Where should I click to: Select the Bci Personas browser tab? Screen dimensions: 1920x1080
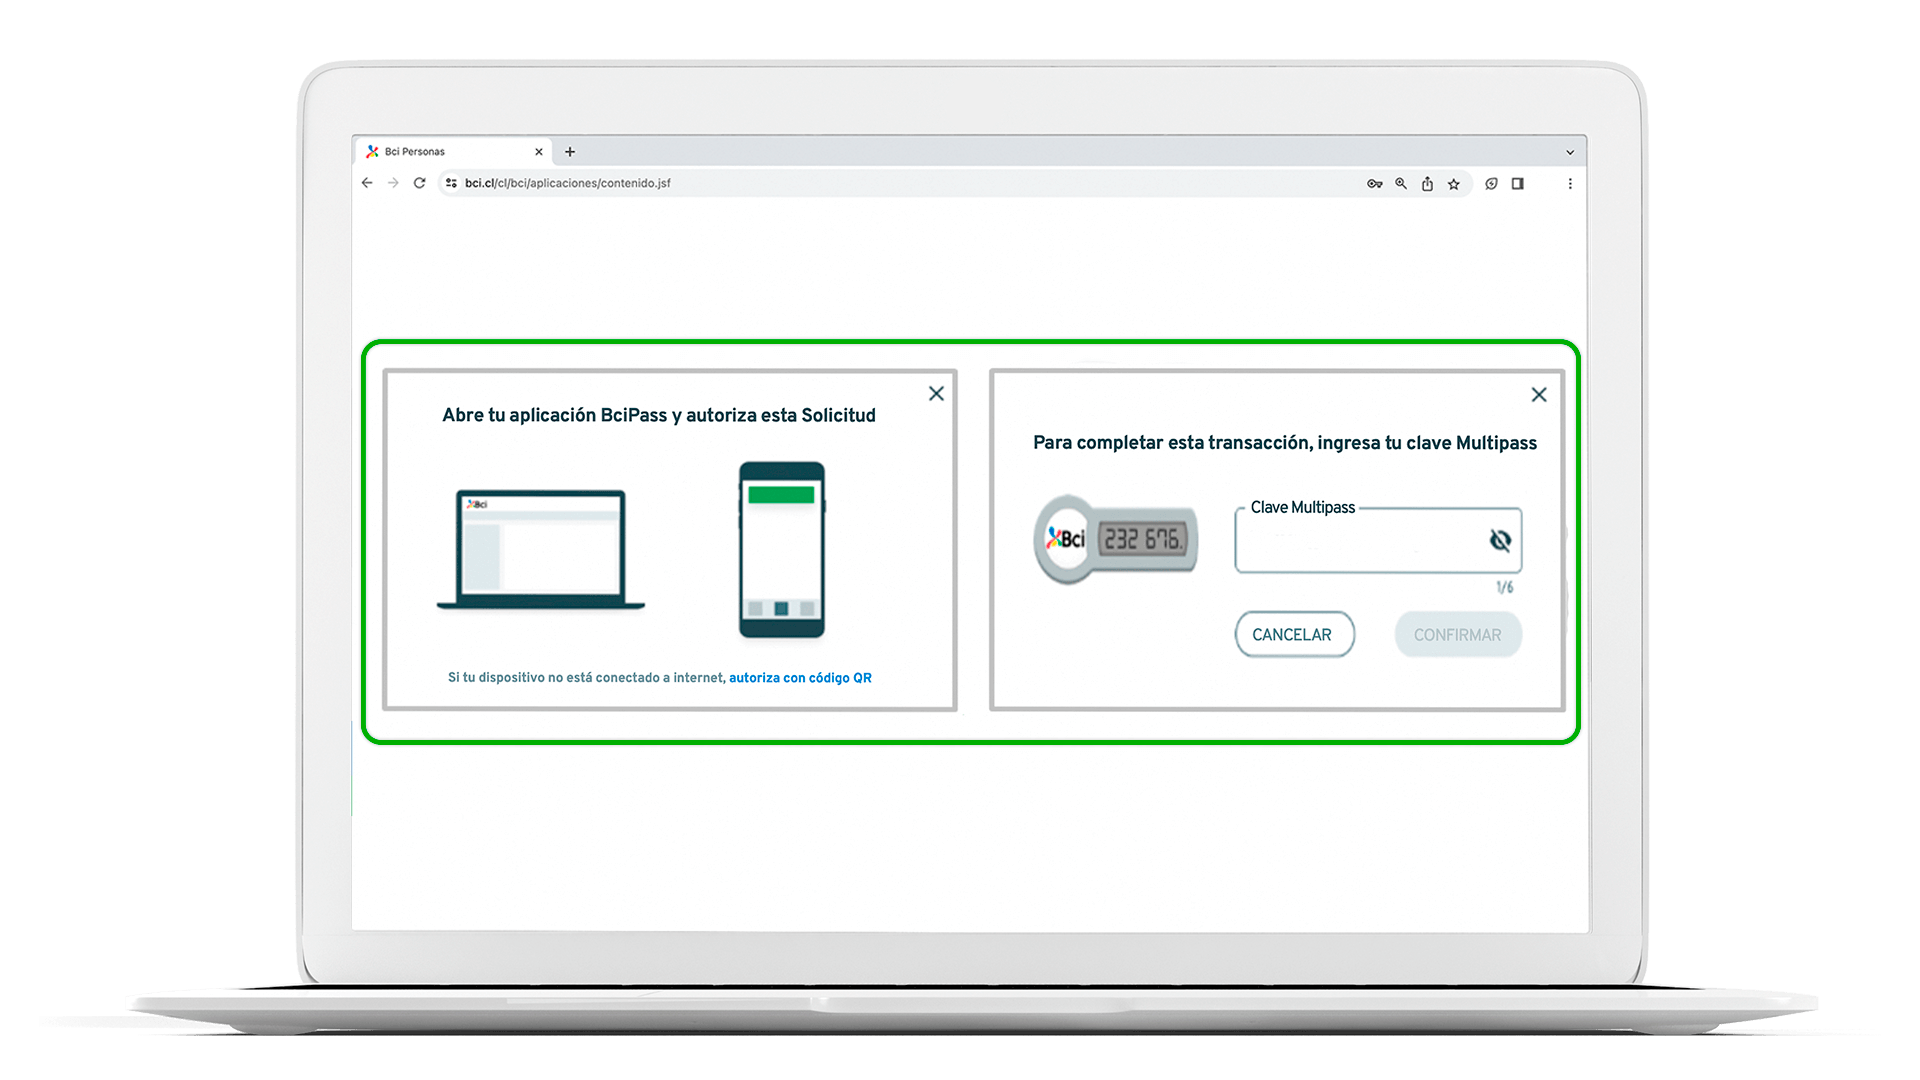(x=450, y=151)
